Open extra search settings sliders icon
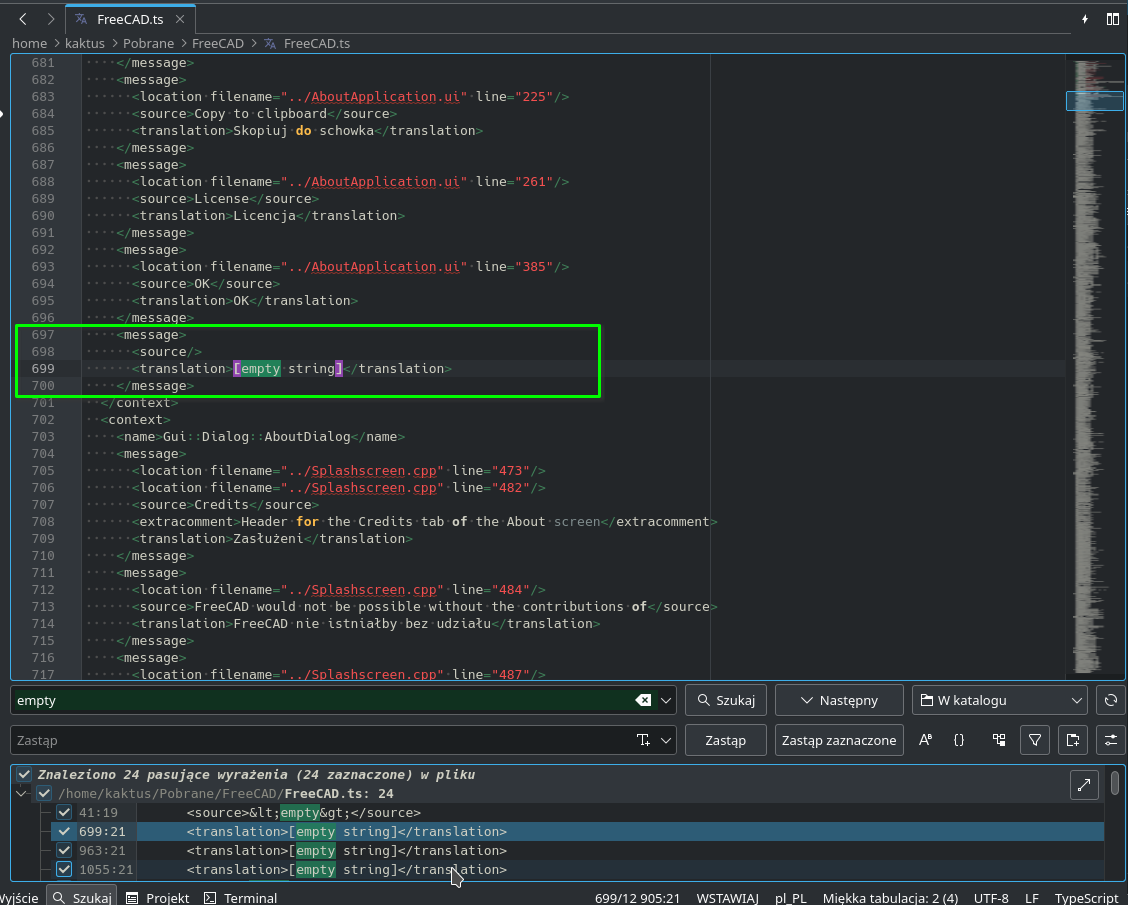Viewport: 1128px width, 905px height. [x=1110, y=740]
